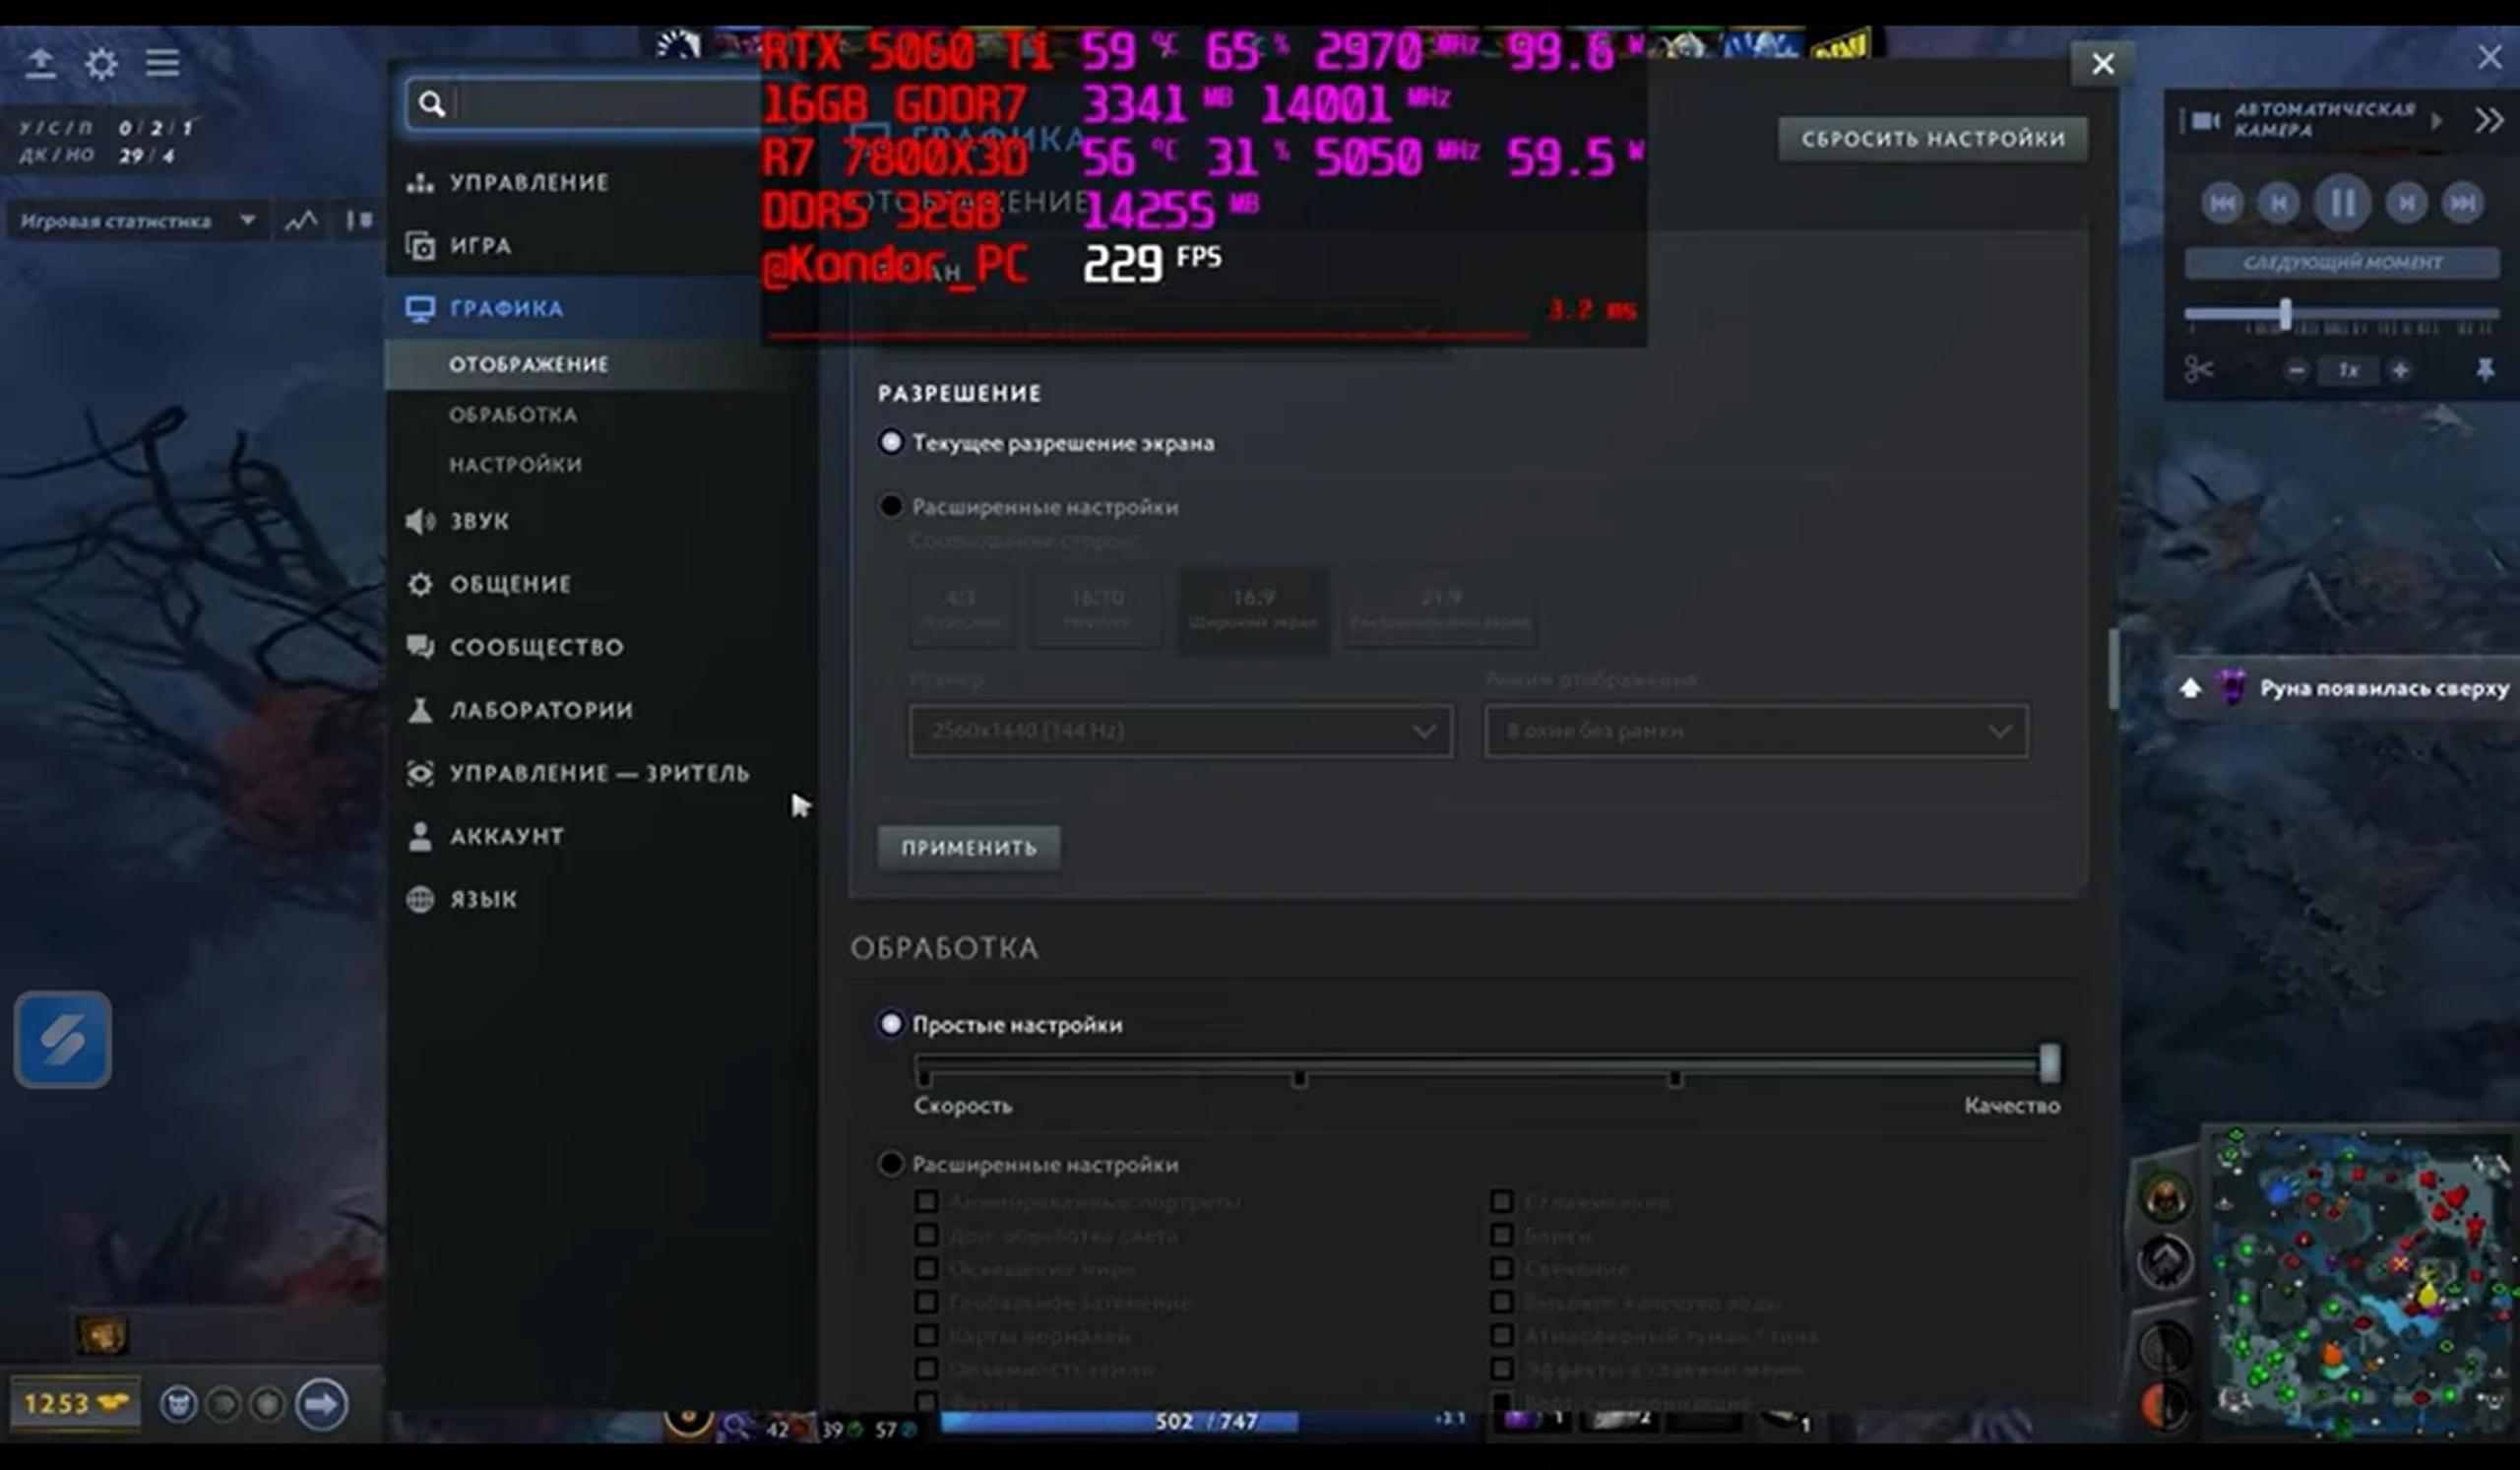Click the camera icon near Автоматическая камера
2520x1470 pixels.
pos(2205,121)
